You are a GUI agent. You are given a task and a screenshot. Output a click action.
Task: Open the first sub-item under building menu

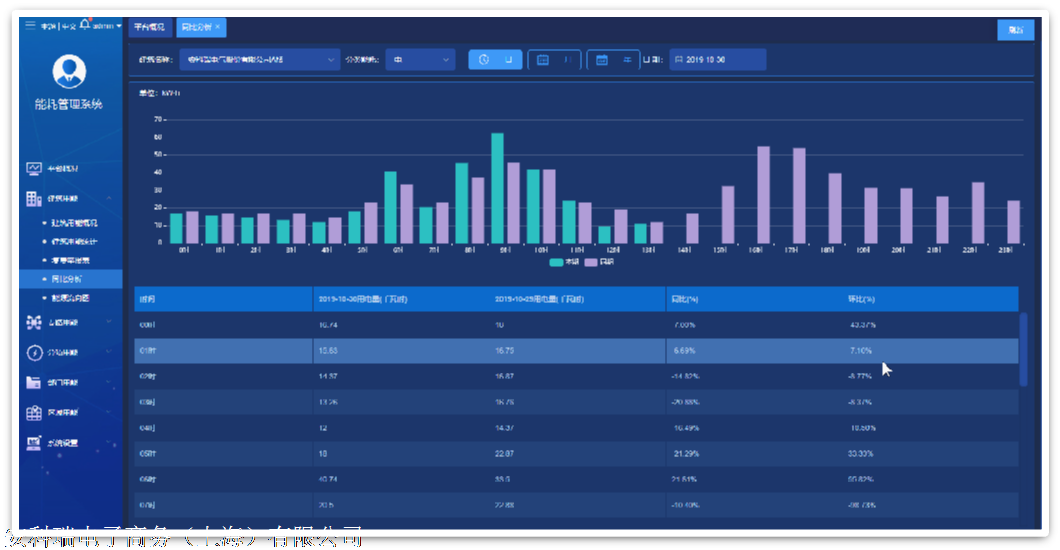tap(74, 222)
